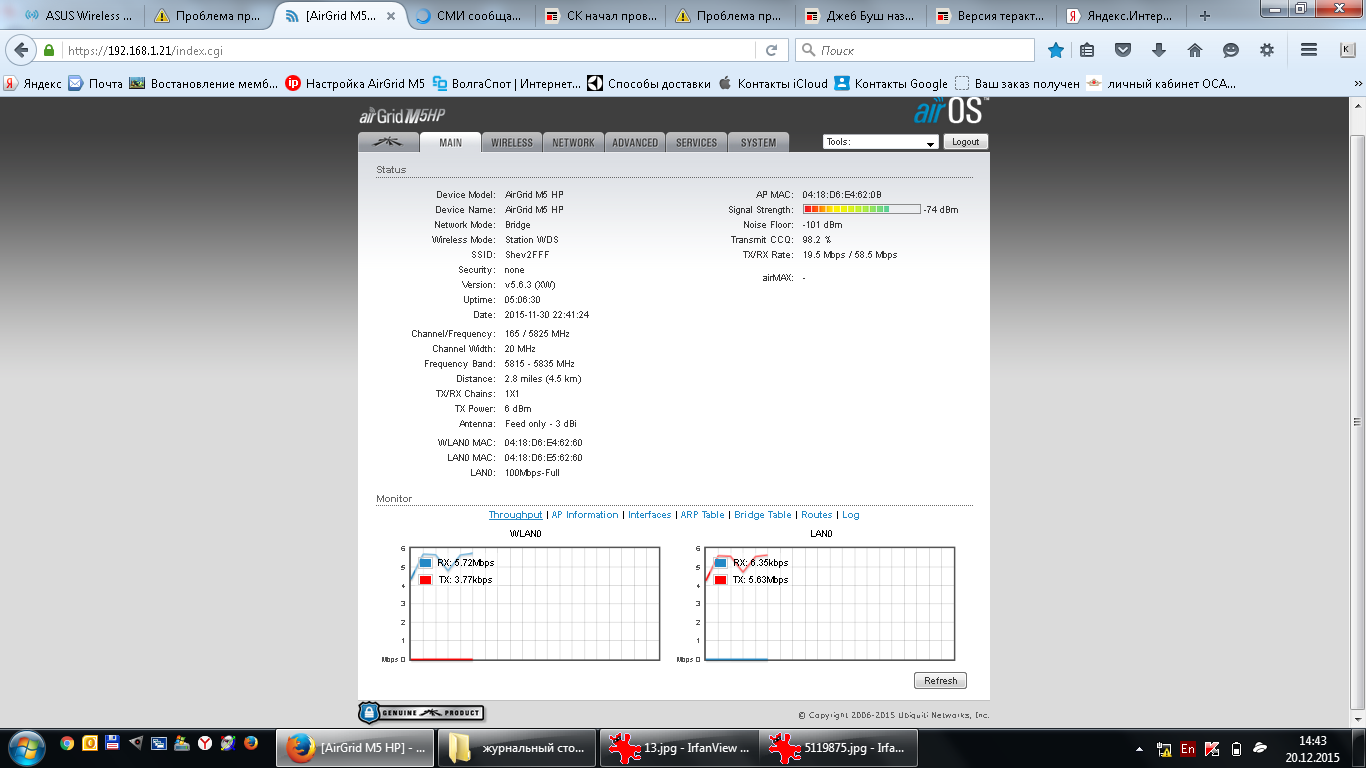Select the MAIN tab
1366x768 pixels.
click(450, 142)
